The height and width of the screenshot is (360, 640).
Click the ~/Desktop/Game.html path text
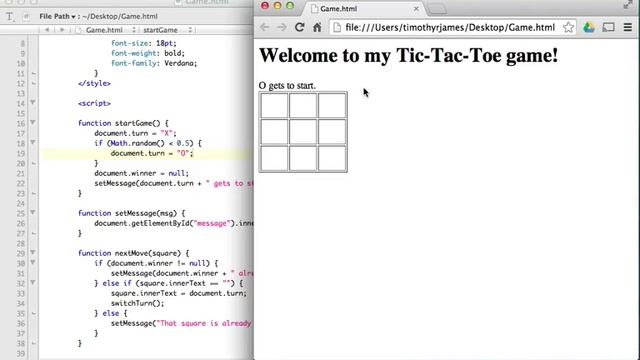120,16
